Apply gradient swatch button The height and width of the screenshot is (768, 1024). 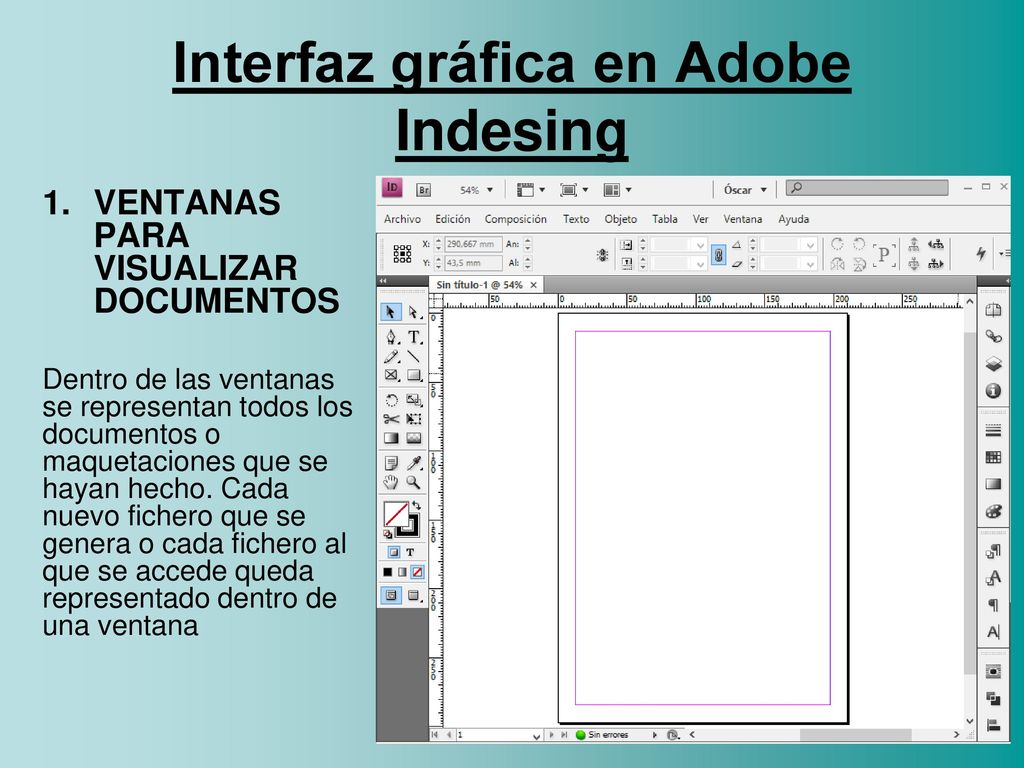pos(402,572)
